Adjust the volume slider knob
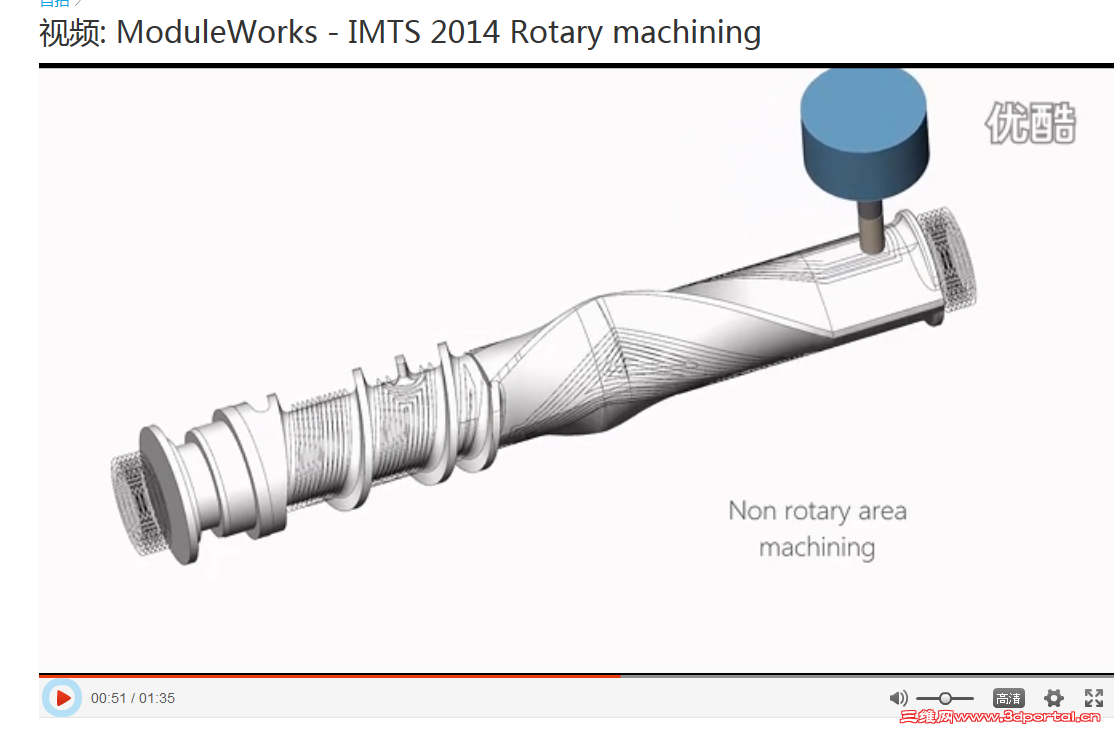1120x730 pixels. pos(945,698)
